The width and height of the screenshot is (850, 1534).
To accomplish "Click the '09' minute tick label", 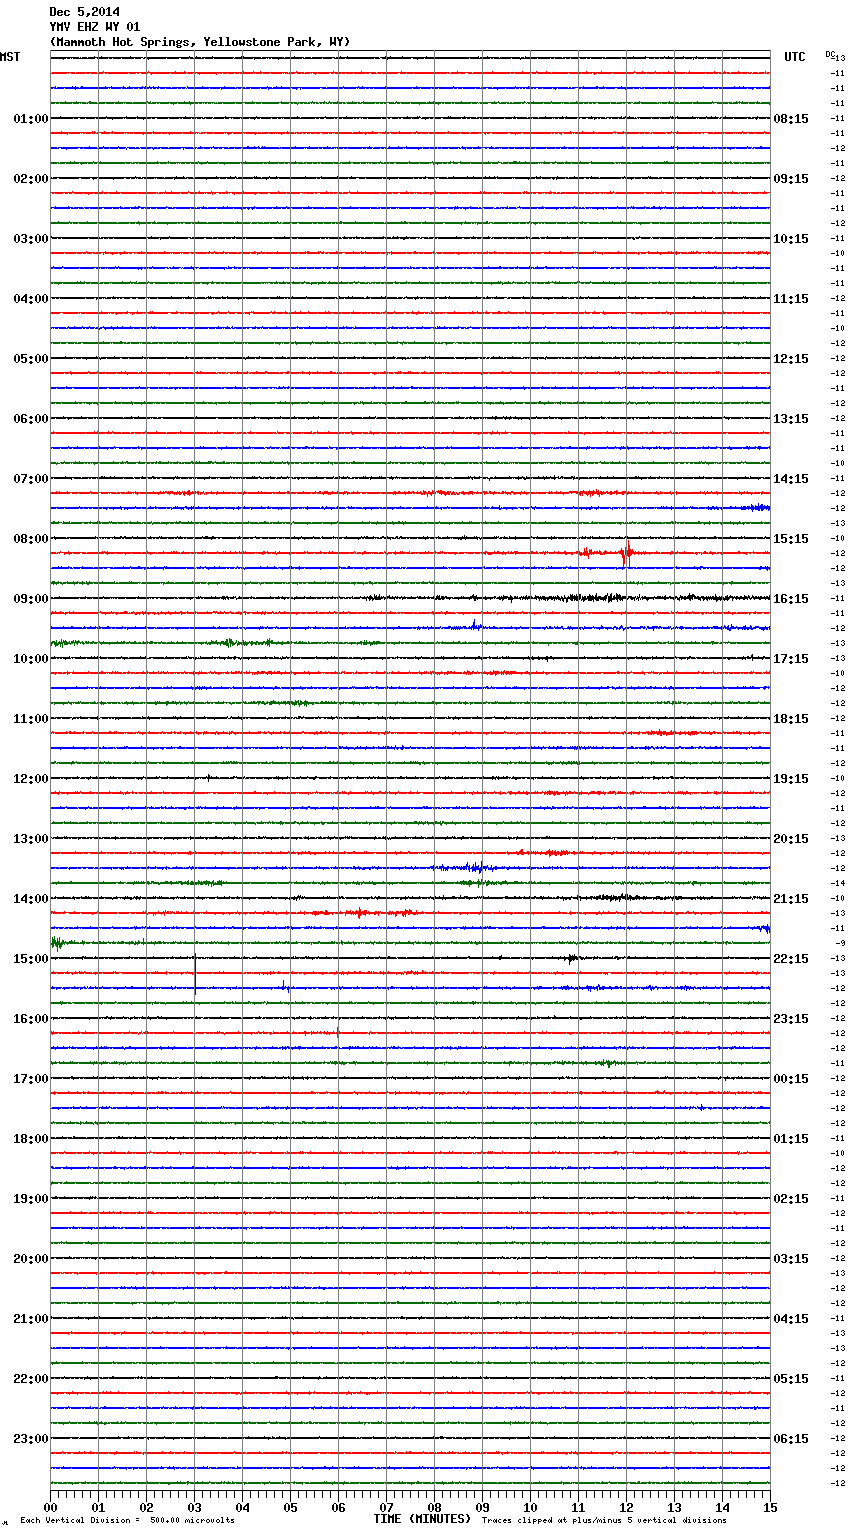I will 483,1508.
